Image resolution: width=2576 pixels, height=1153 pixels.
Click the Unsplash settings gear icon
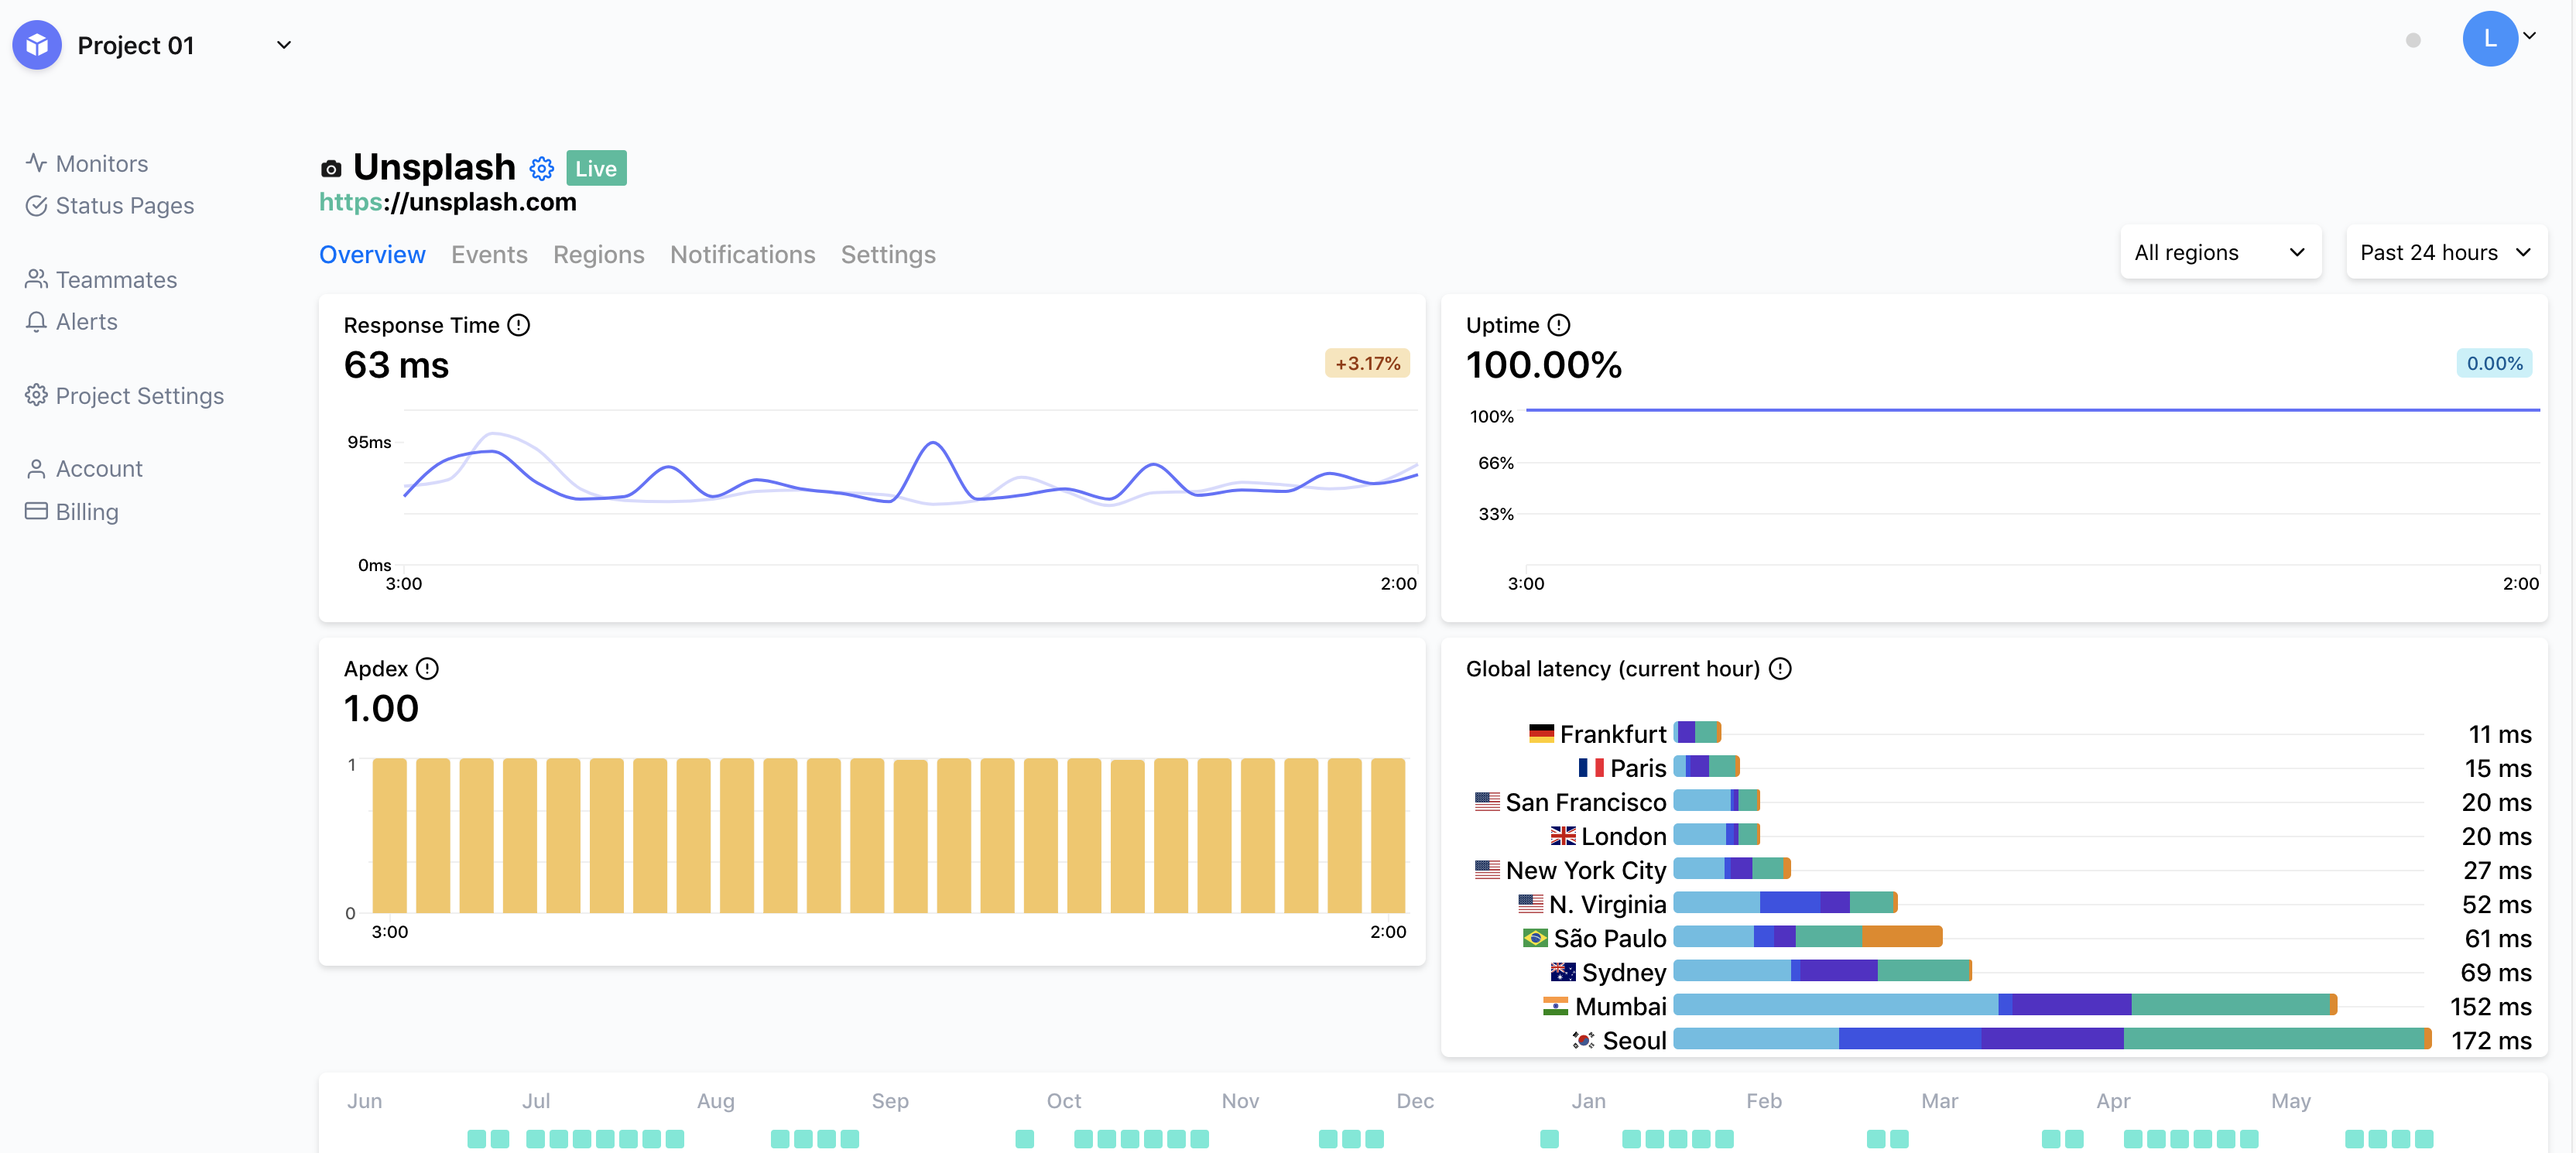541,168
